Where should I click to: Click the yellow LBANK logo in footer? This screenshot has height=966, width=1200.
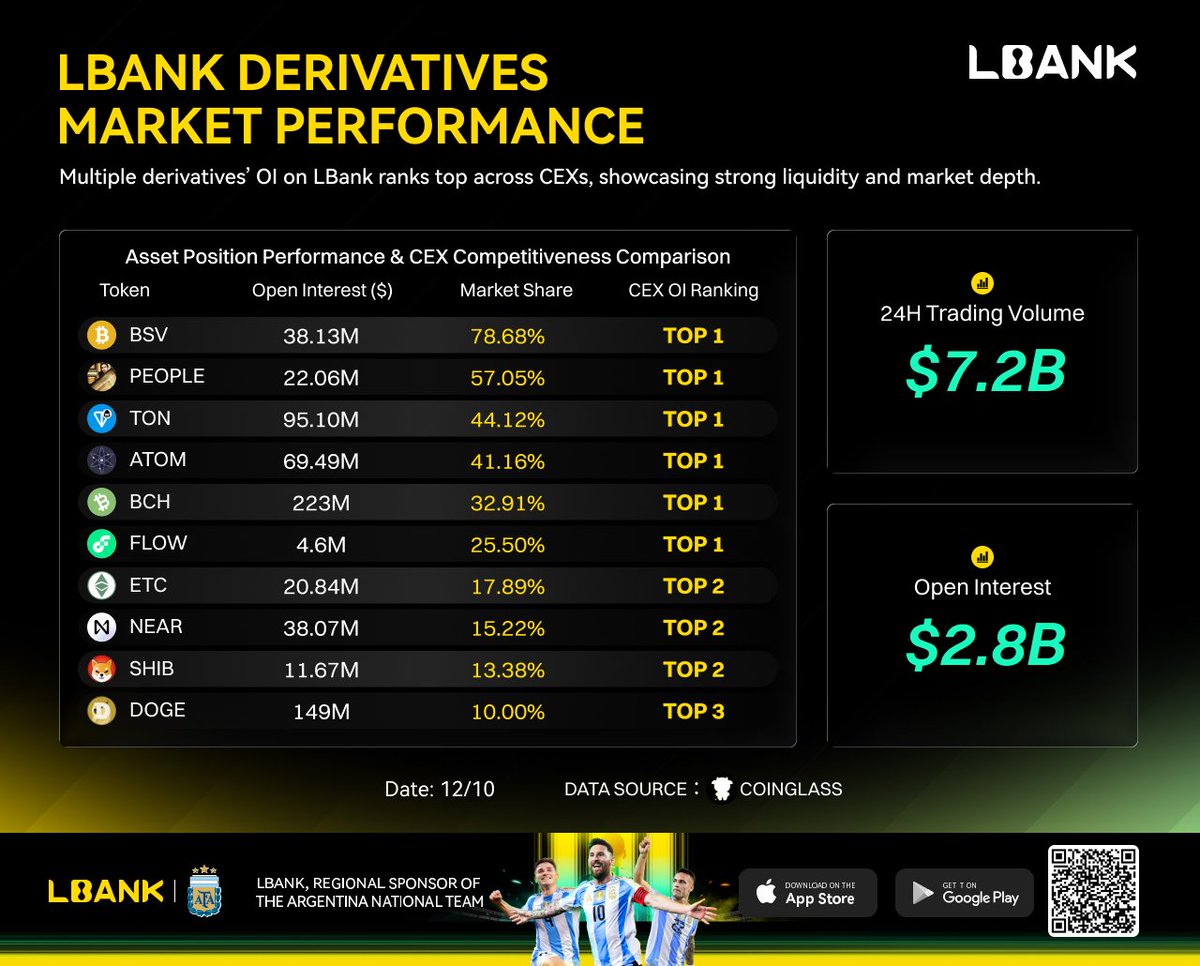point(105,890)
